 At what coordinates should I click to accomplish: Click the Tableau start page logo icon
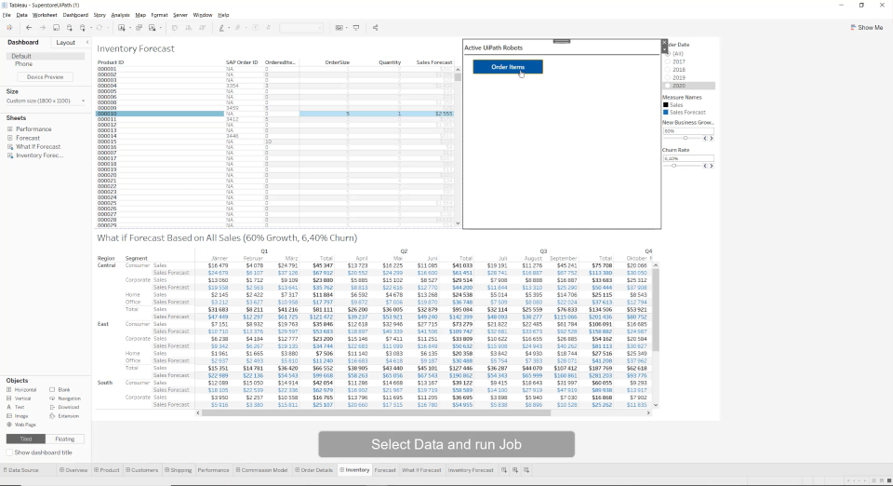pyautogui.click(x=9, y=27)
